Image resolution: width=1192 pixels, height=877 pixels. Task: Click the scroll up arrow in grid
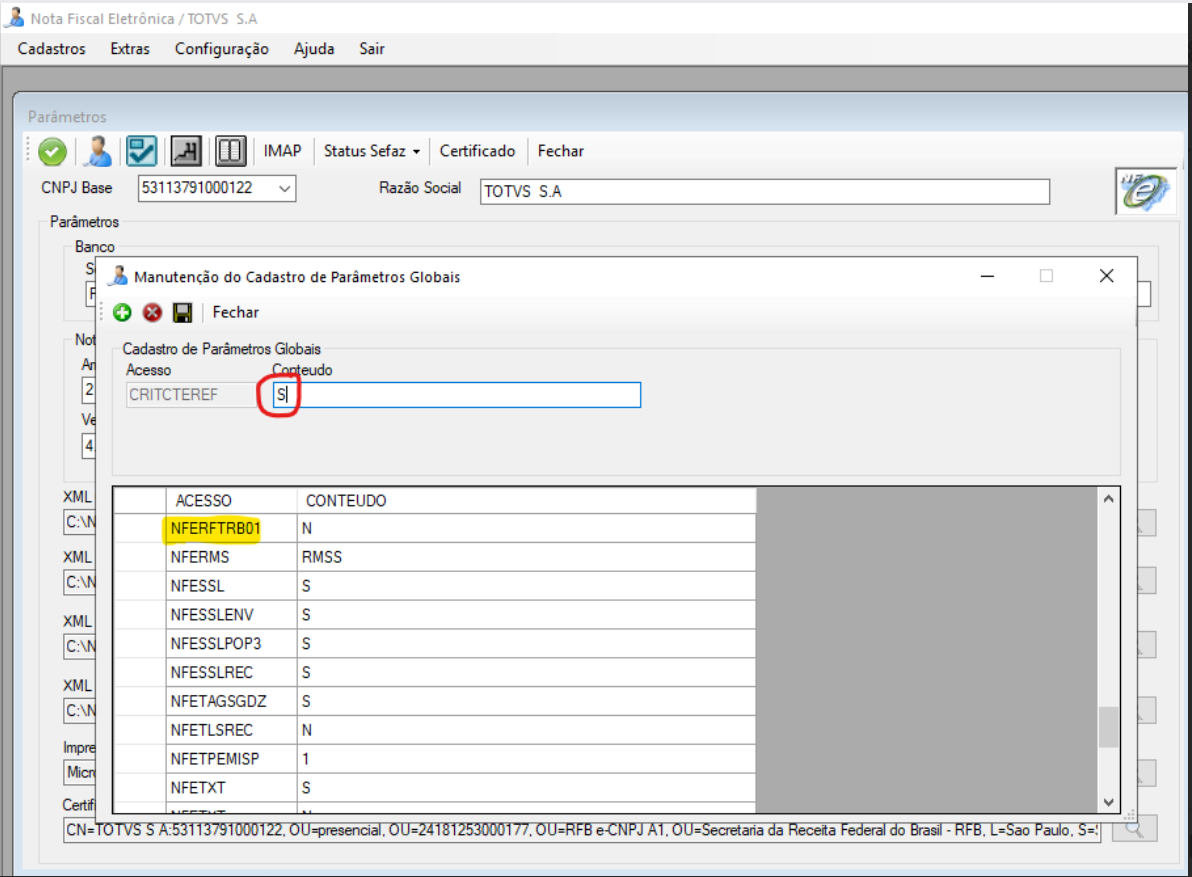pyautogui.click(x=1108, y=499)
